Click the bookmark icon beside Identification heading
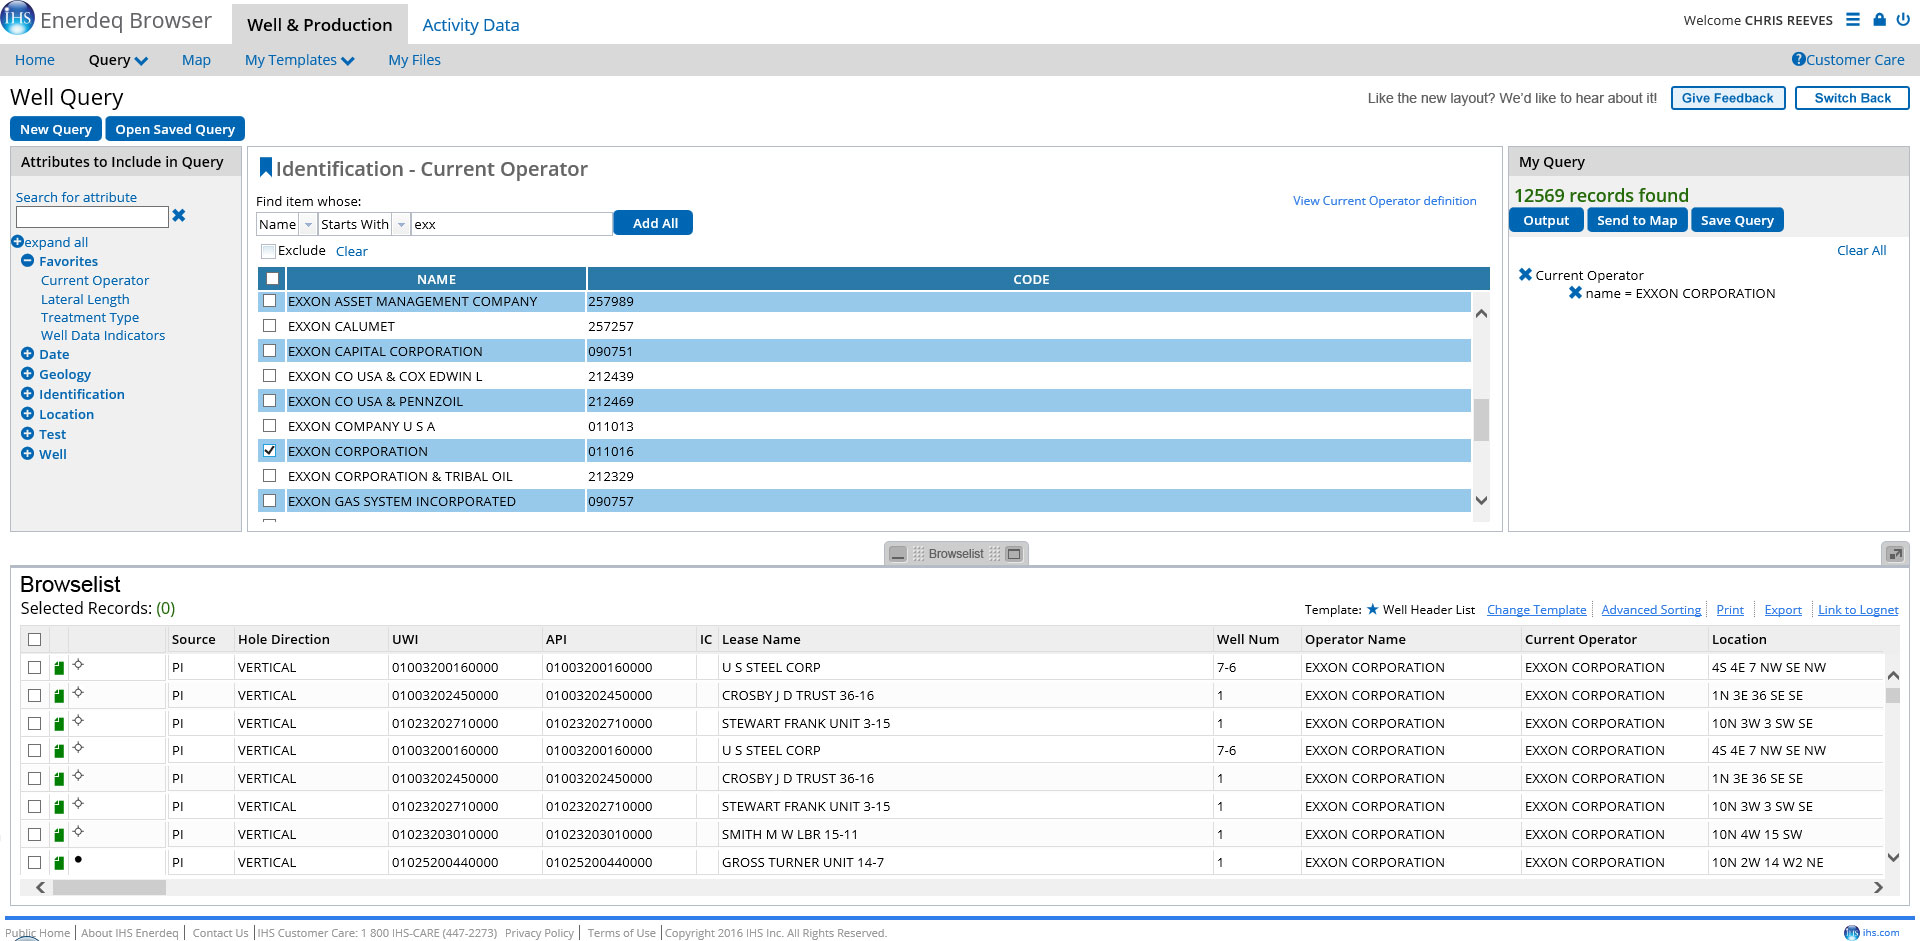Image resolution: width=1920 pixels, height=941 pixels. pyautogui.click(x=266, y=168)
